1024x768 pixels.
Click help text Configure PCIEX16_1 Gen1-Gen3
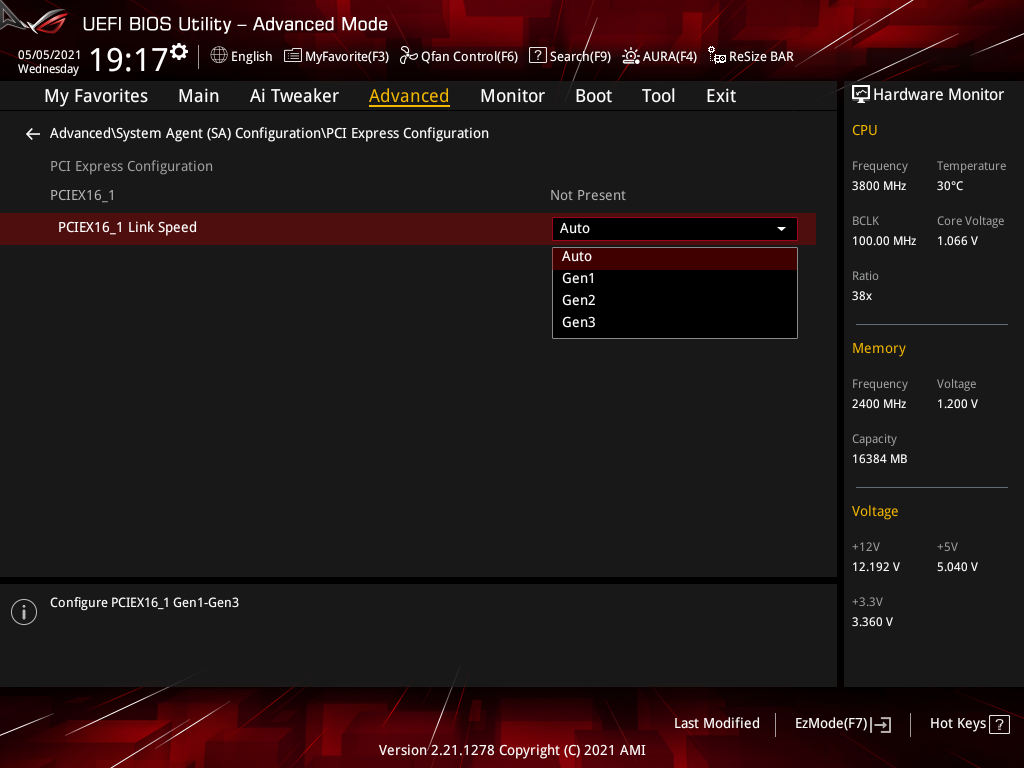coord(144,603)
